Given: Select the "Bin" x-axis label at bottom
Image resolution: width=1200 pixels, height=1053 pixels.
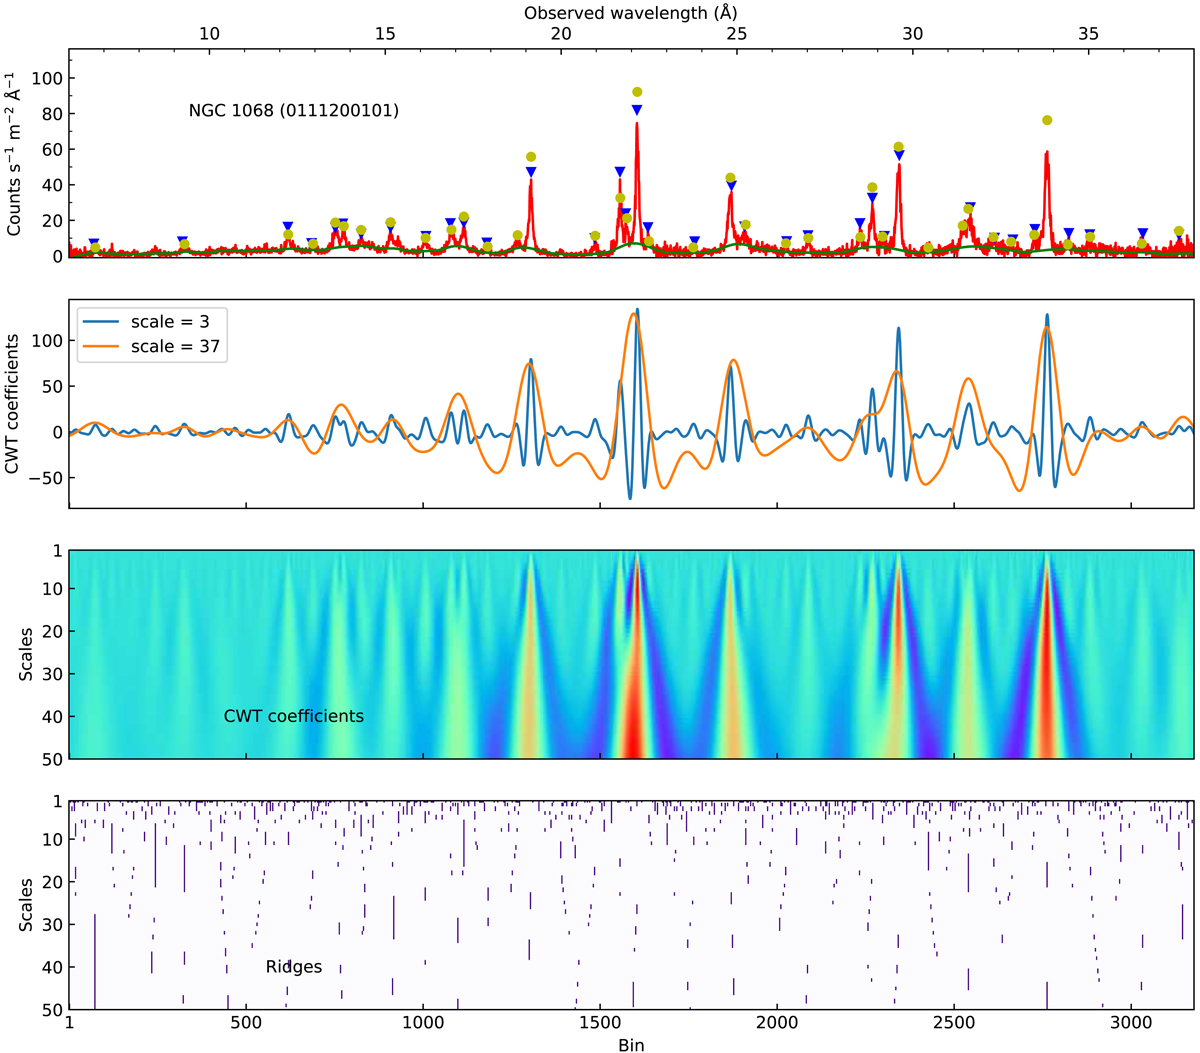Looking at the screenshot, I should 631,1044.
